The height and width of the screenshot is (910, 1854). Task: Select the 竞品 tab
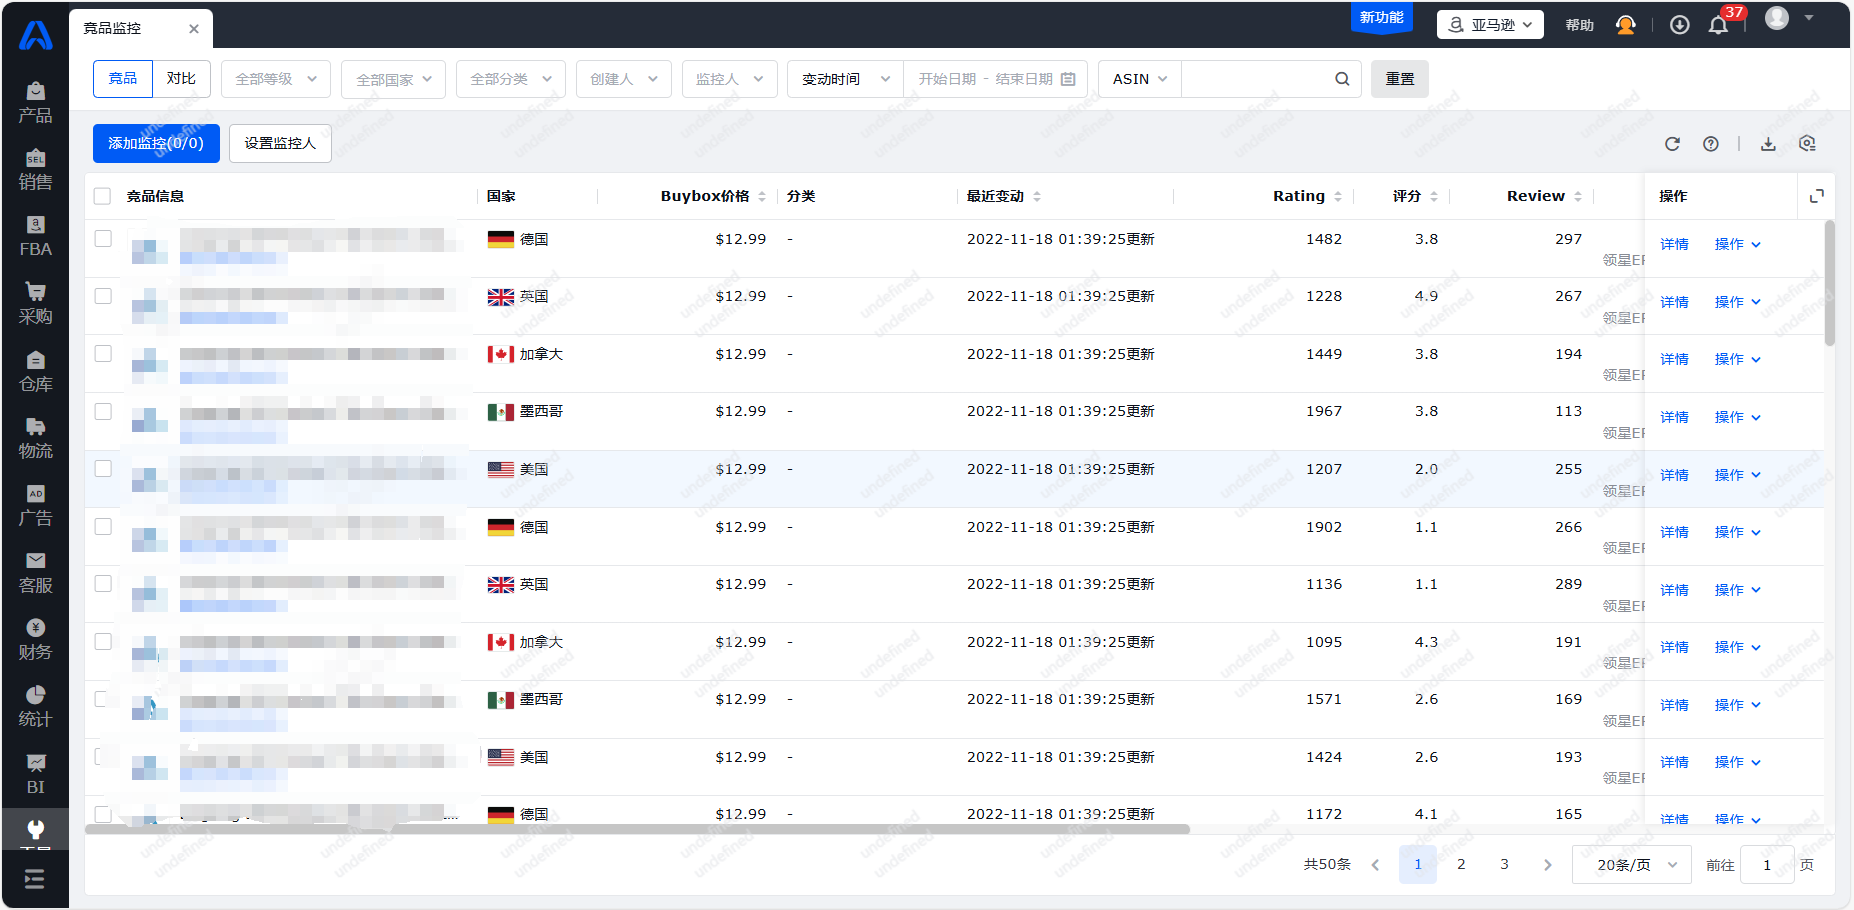click(123, 79)
